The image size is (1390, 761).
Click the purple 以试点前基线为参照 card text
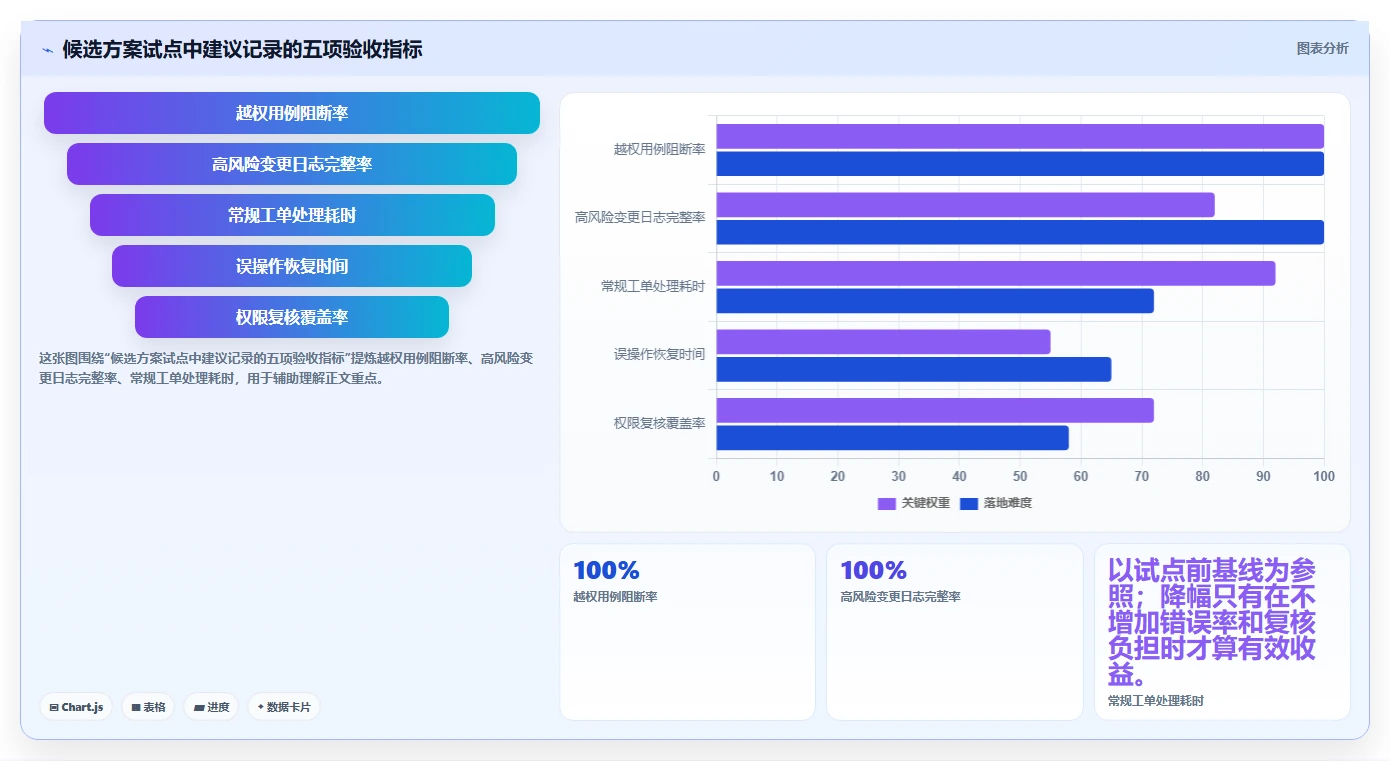[1212, 622]
